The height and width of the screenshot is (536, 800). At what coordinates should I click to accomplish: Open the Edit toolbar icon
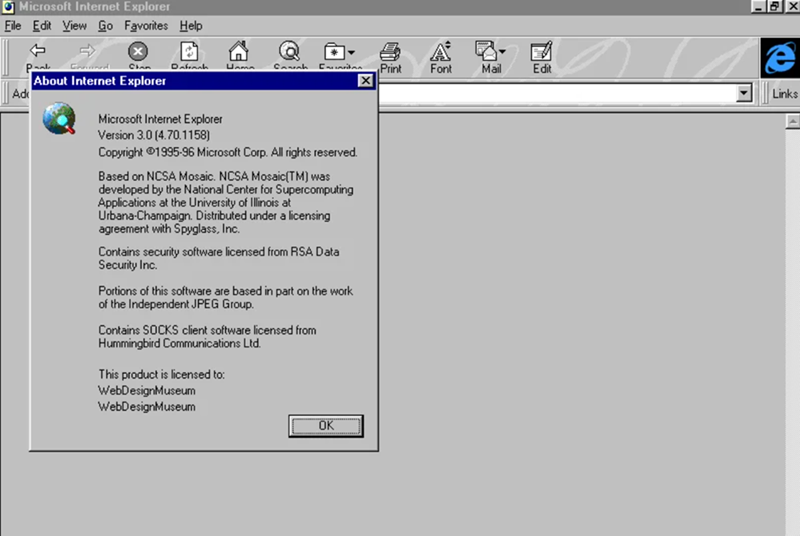point(541,51)
